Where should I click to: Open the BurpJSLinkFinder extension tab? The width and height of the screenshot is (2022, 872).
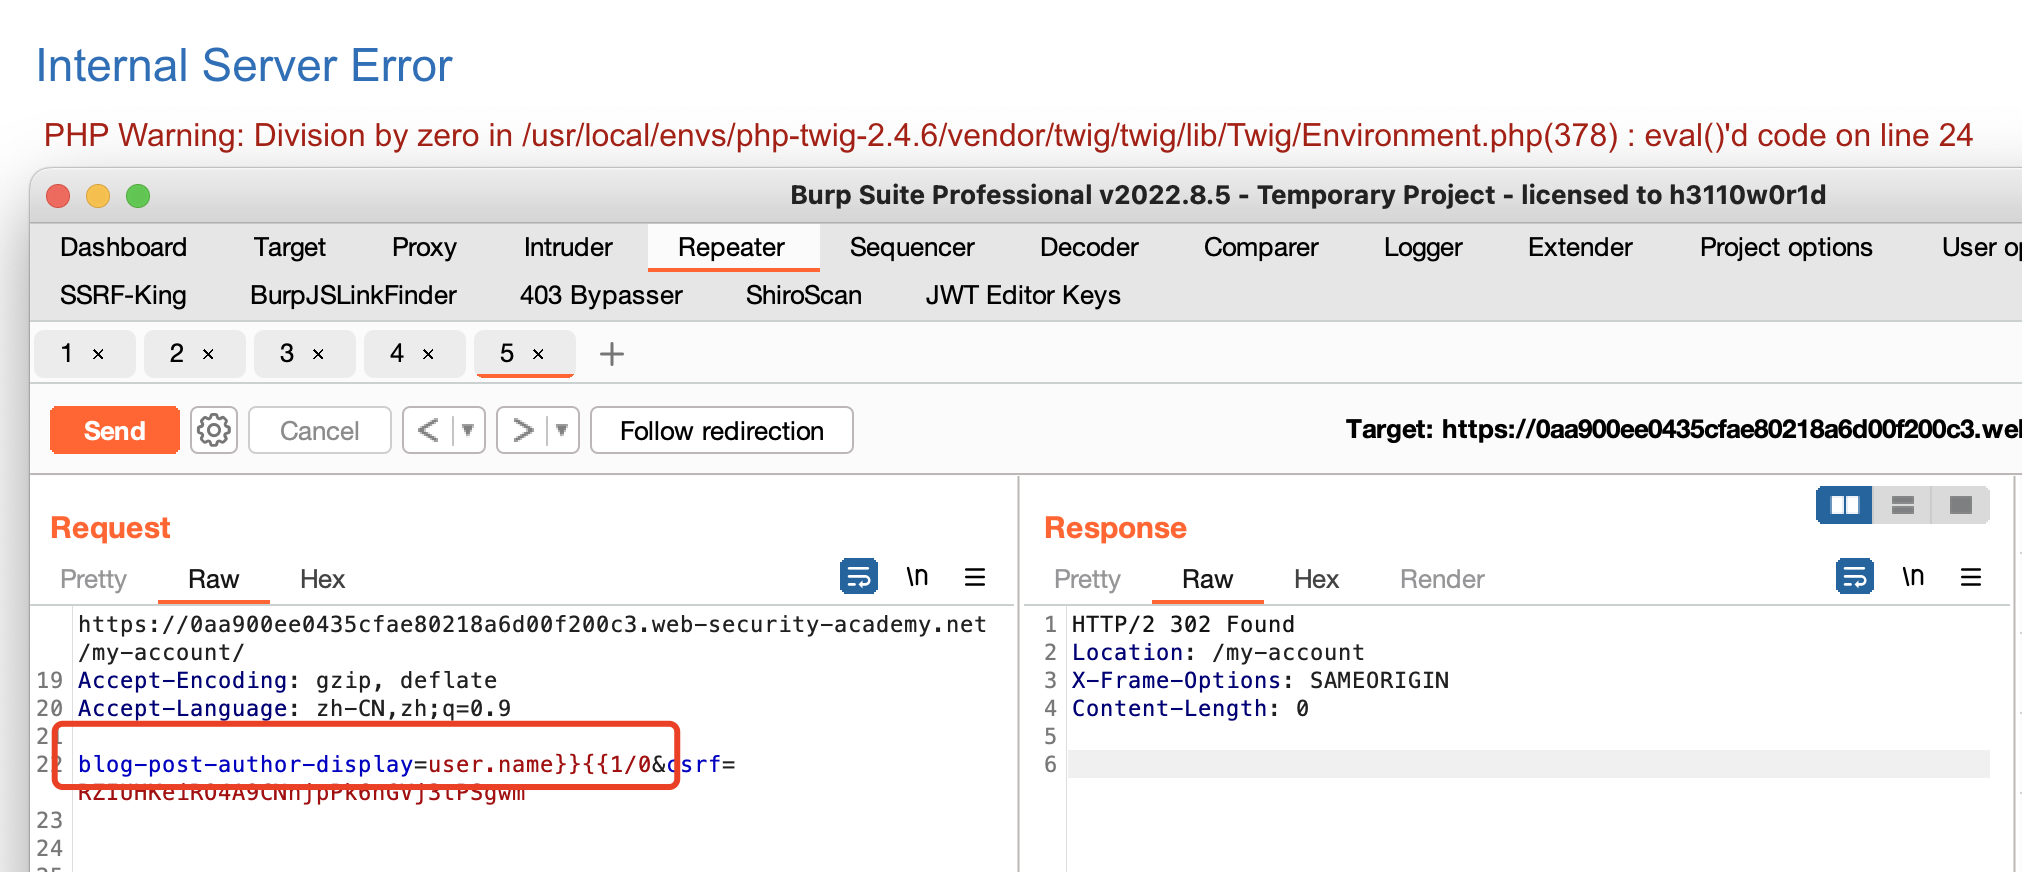pyautogui.click(x=353, y=295)
